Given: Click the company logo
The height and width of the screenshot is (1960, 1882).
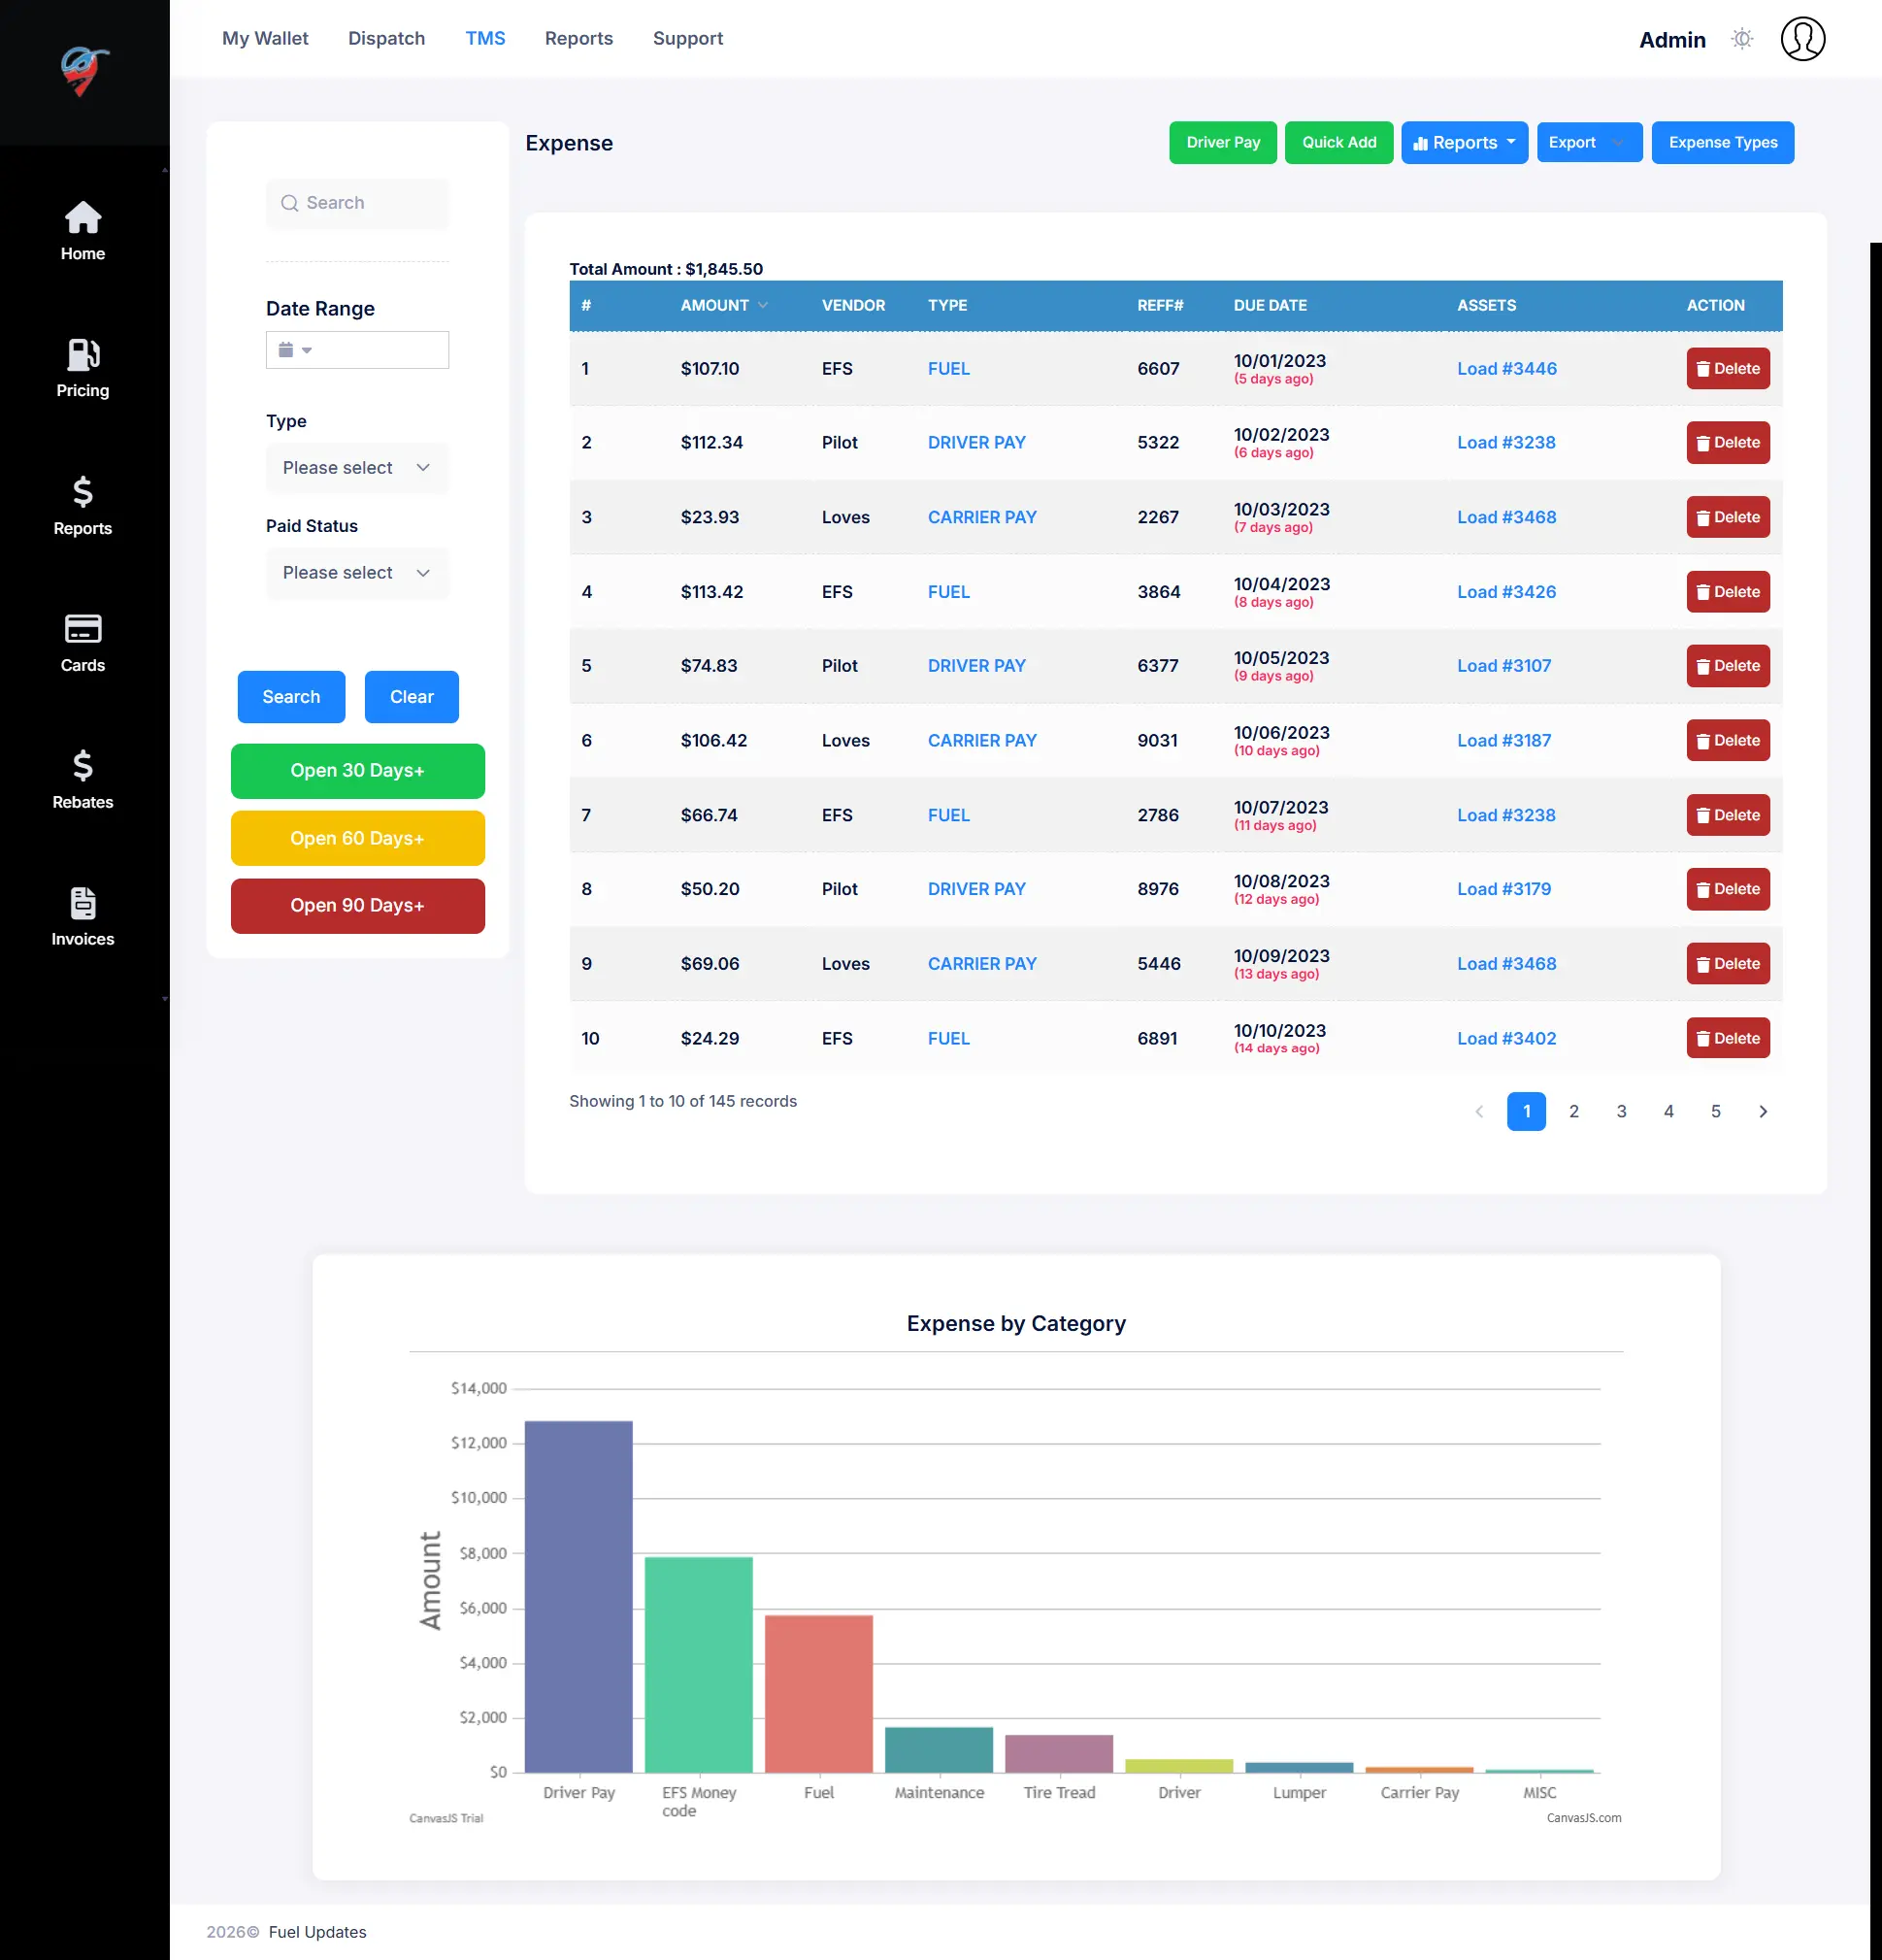Looking at the screenshot, I should coord(85,71).
